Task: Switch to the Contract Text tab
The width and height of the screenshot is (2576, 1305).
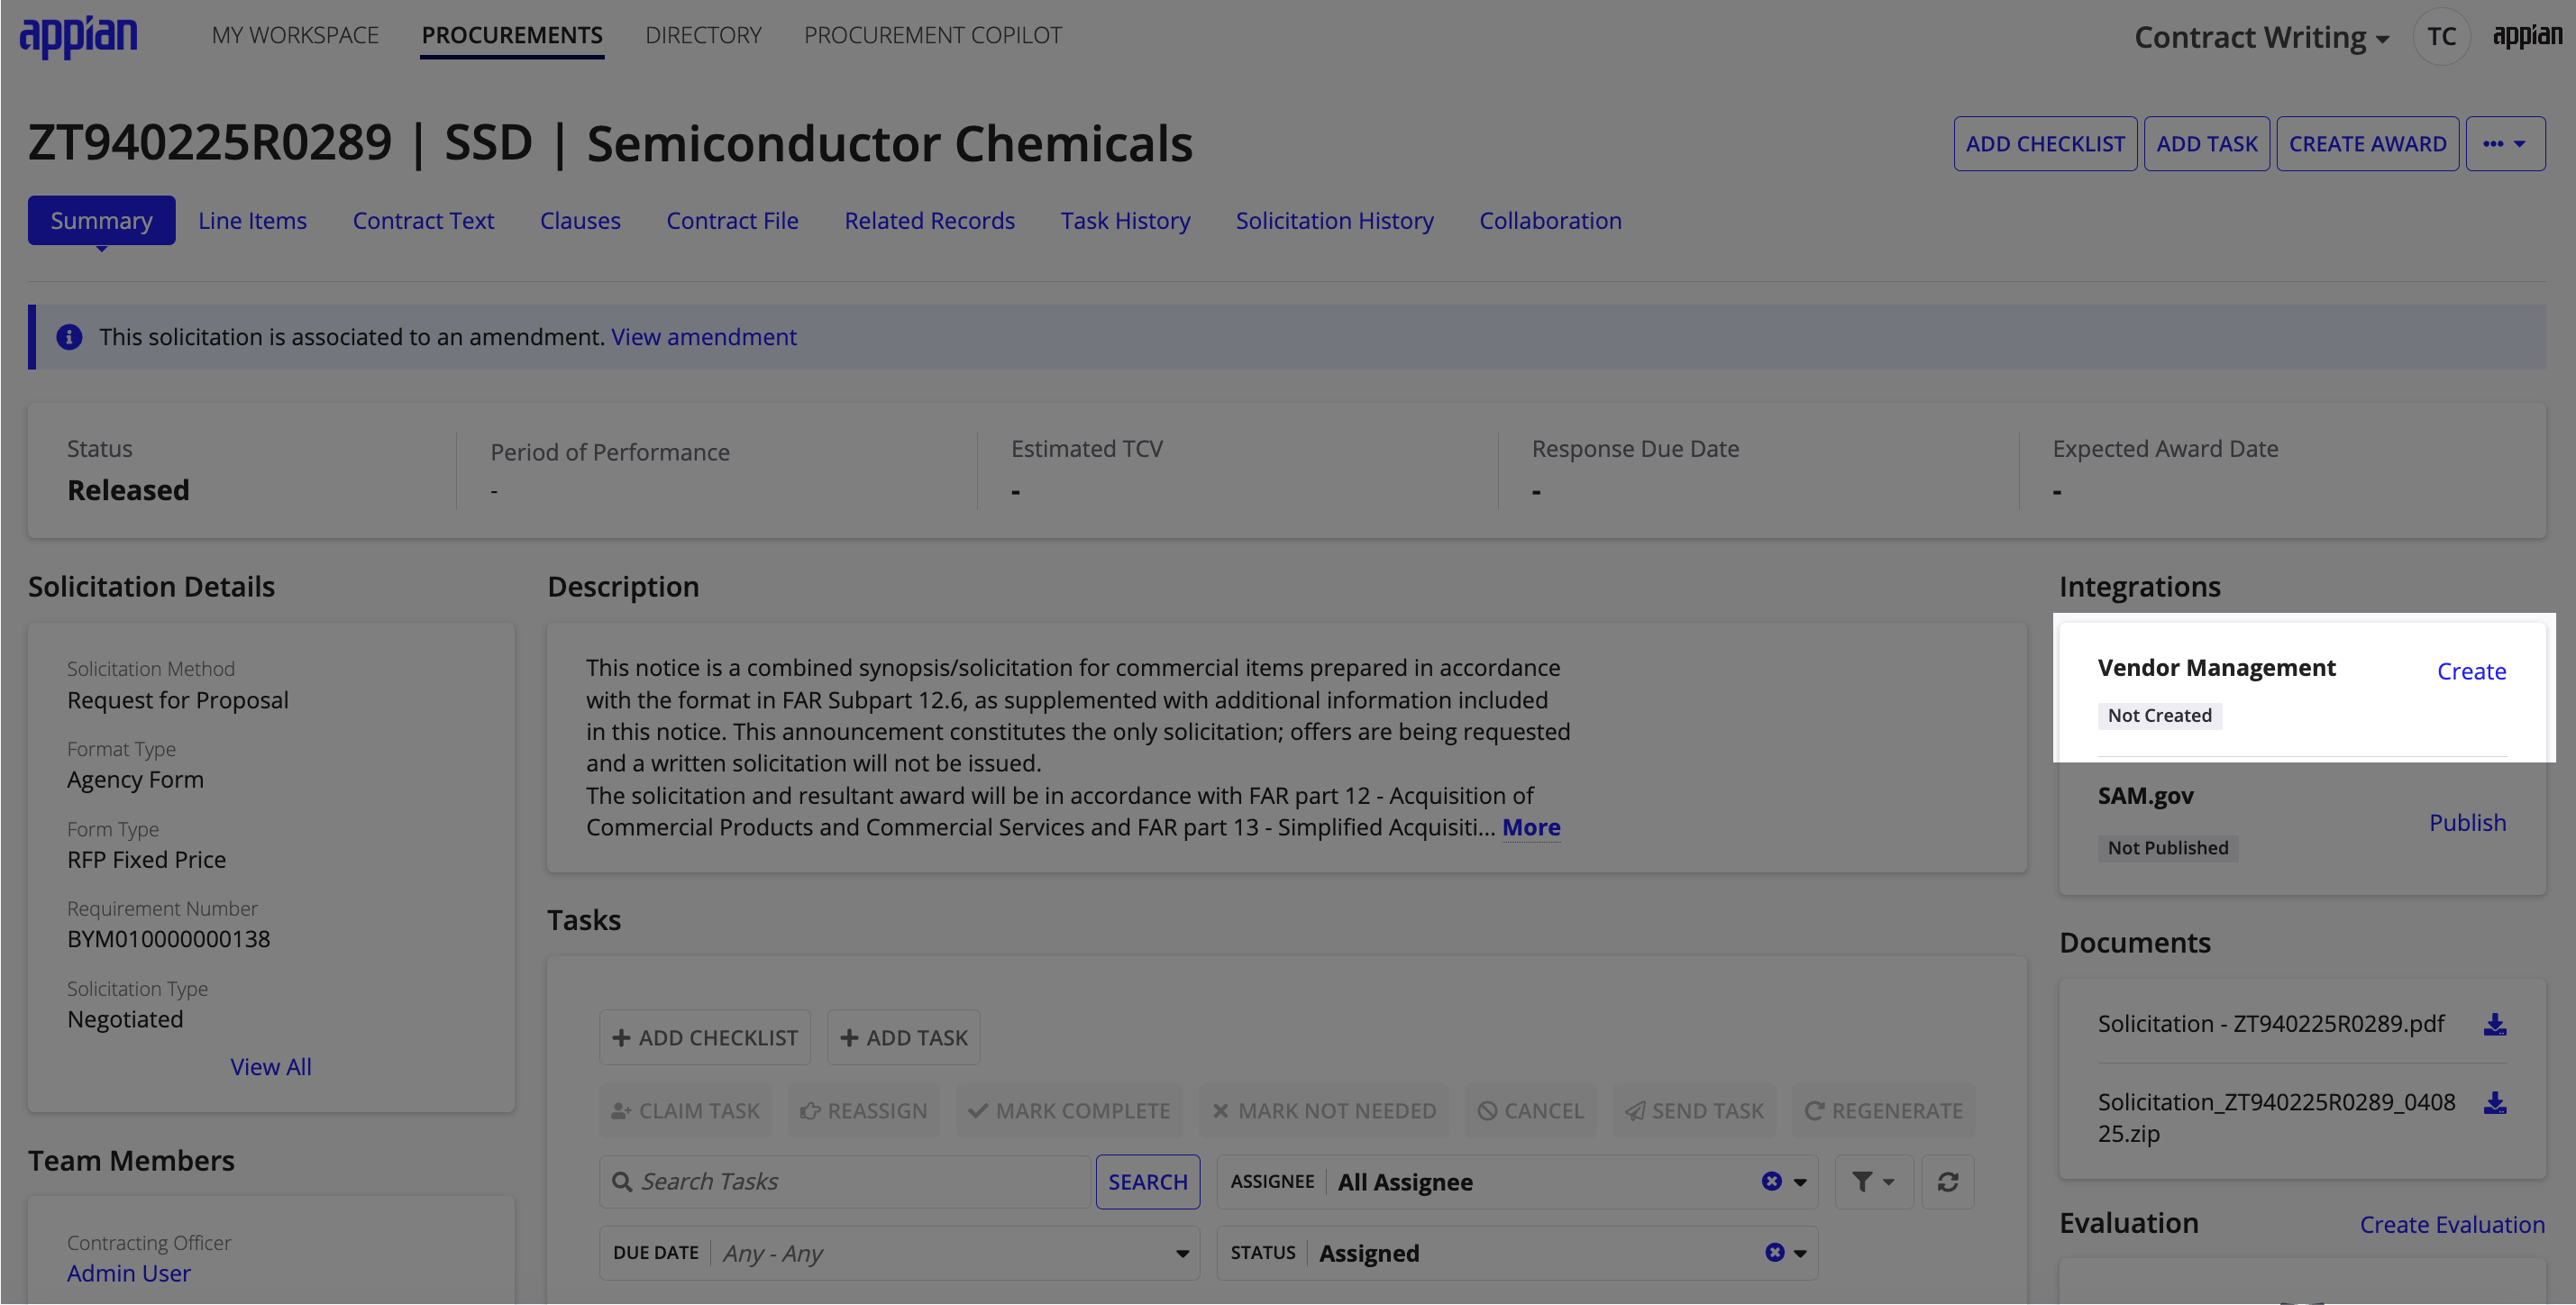Action: 423,220
